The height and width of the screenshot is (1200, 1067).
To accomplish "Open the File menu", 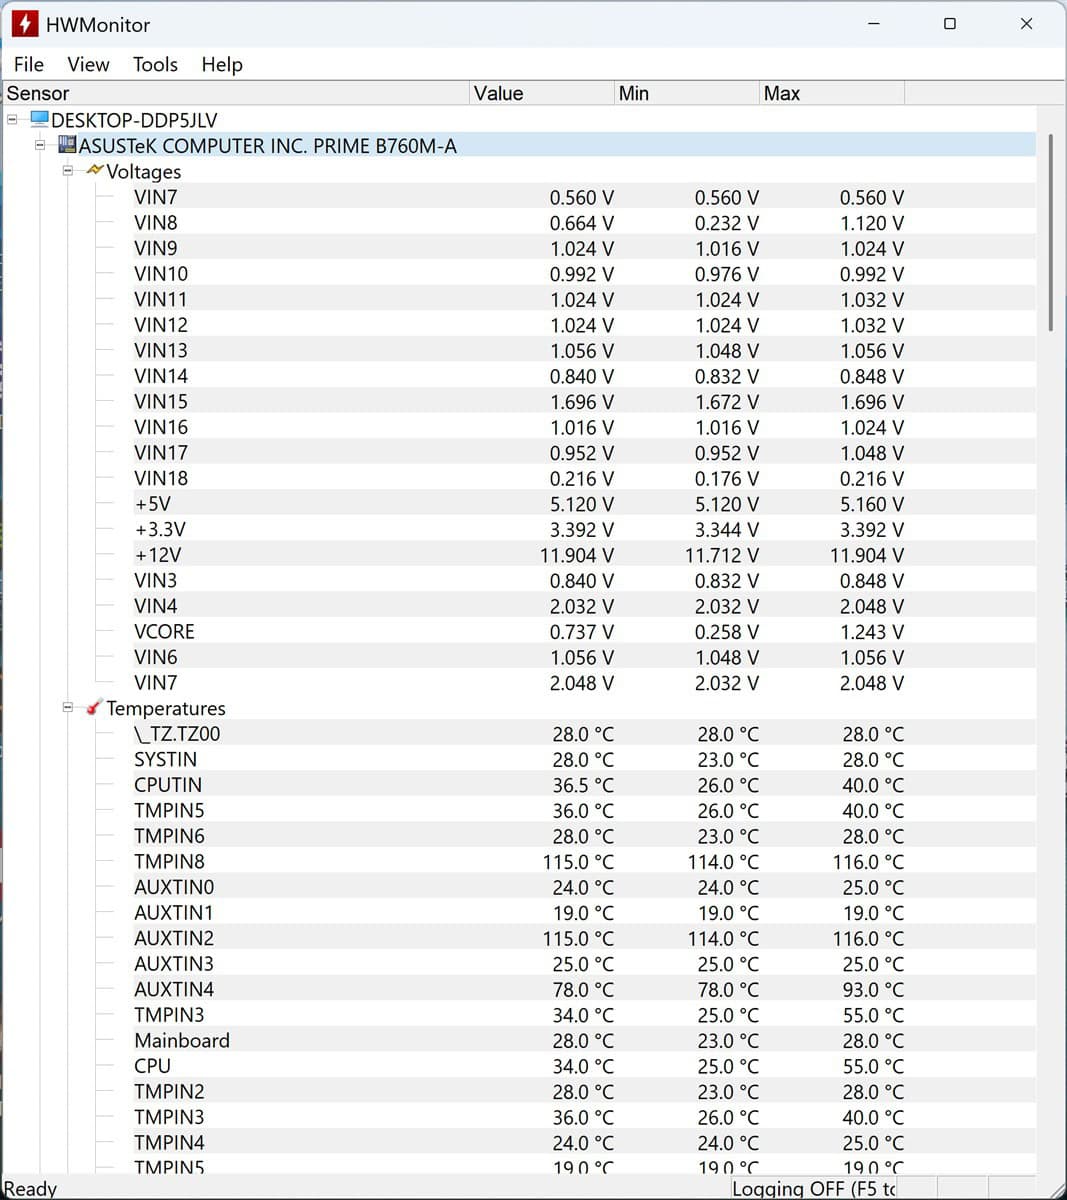I will (29, 64).
